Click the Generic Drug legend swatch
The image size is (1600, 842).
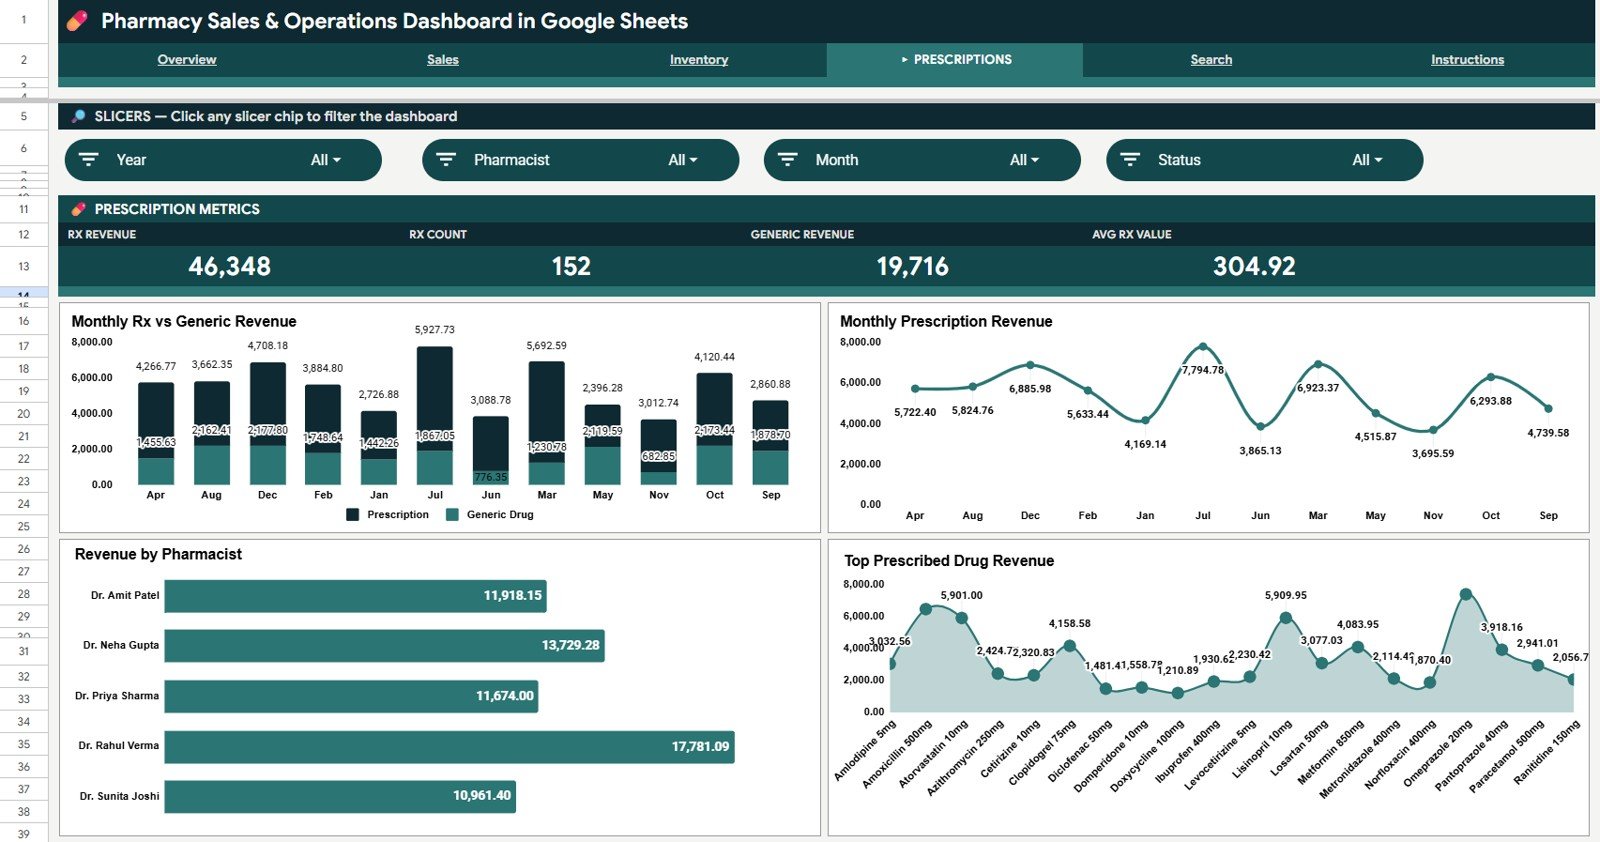pos(452,515)
